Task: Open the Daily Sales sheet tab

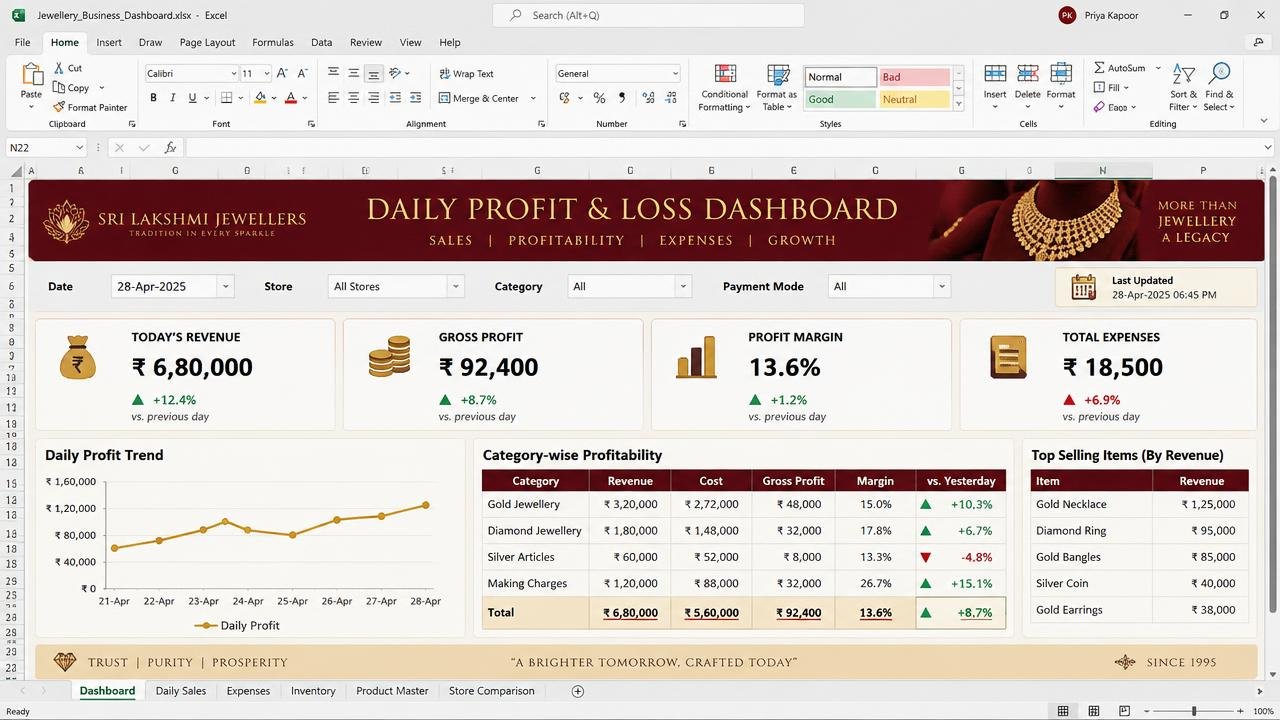Action: pyautogui.click(x=181, y=691)
